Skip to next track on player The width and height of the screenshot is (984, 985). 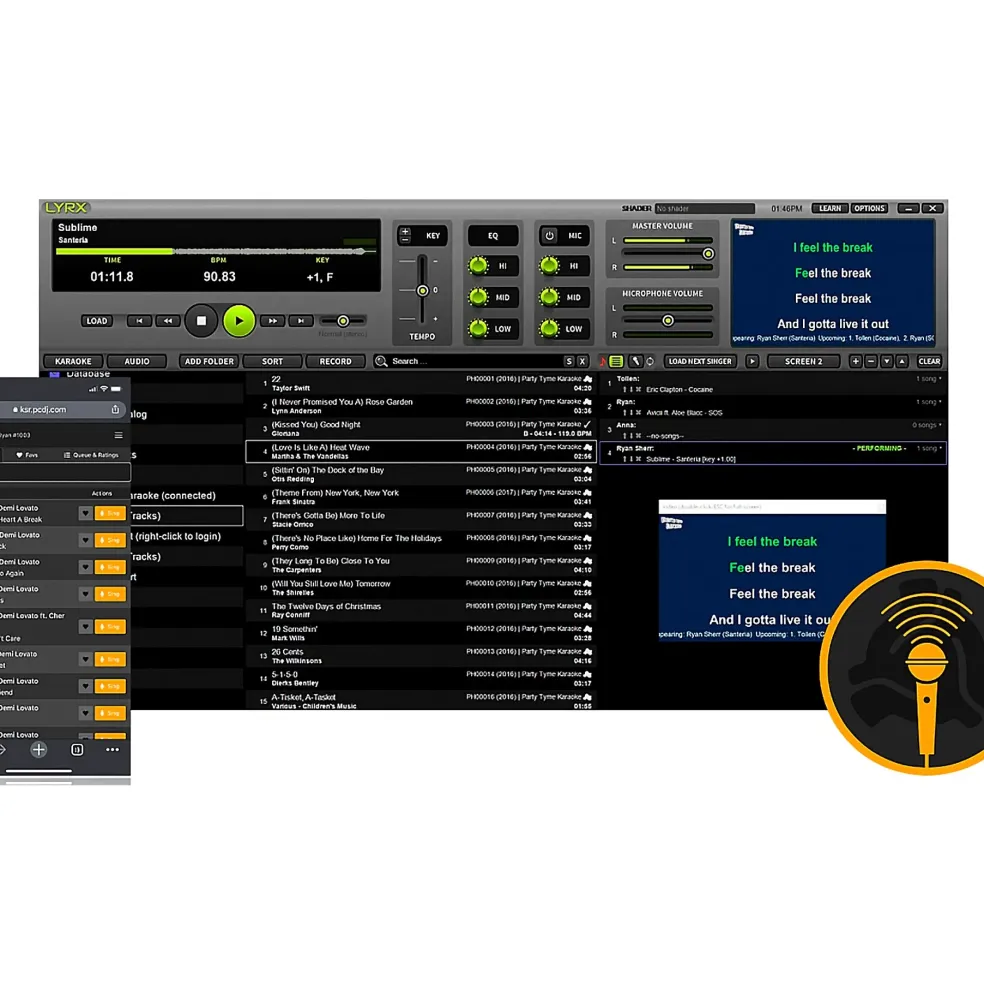301,321
